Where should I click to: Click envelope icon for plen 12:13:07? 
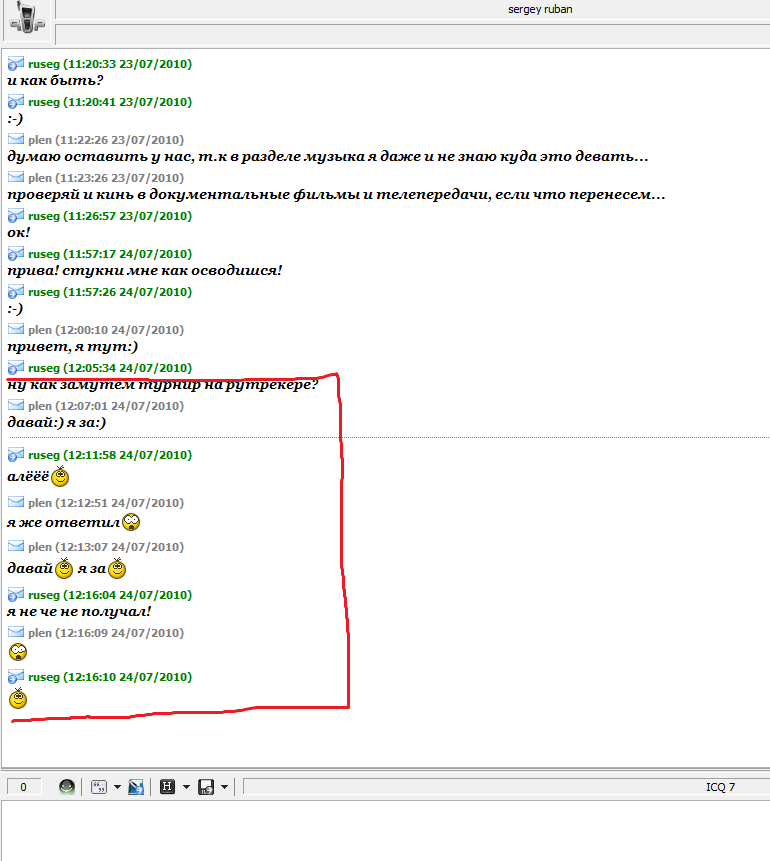tap(16, 546)
